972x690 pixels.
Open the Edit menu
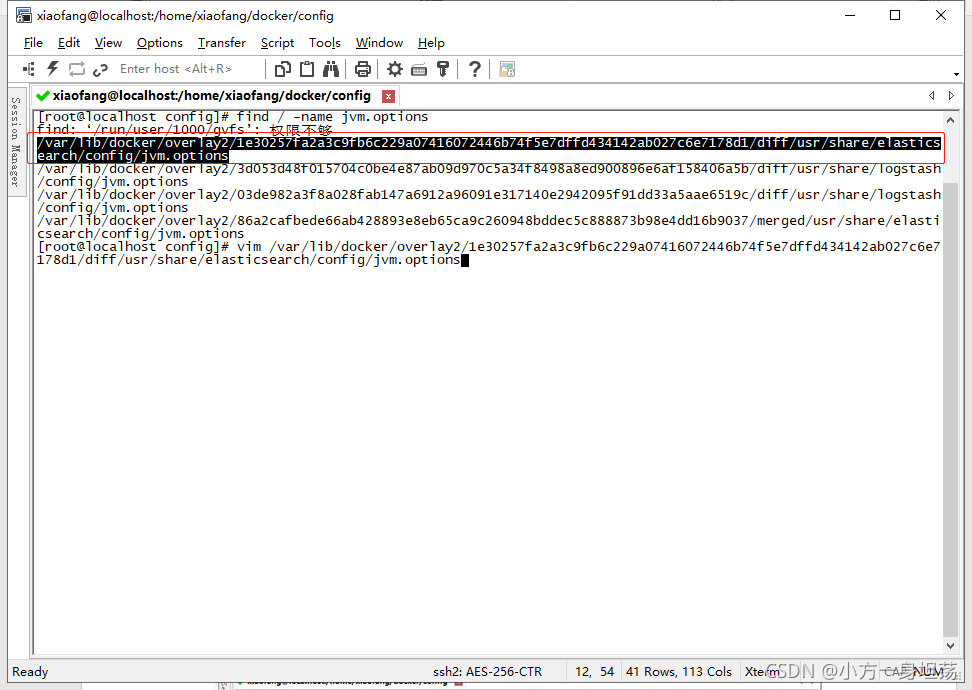pyautogui.click(x=69, y=43)
